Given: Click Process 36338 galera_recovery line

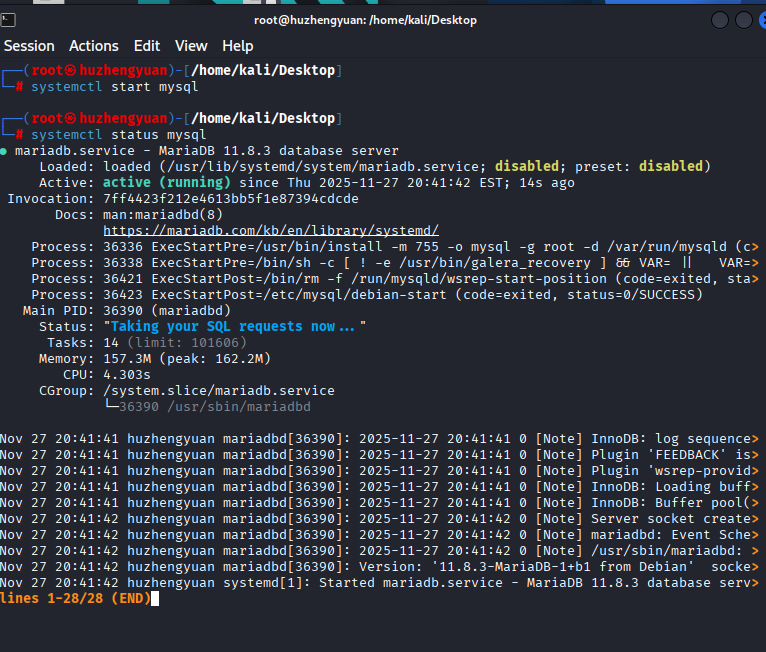Looking at the screenshot, I should pyautogui.click(x=395, y=263).
